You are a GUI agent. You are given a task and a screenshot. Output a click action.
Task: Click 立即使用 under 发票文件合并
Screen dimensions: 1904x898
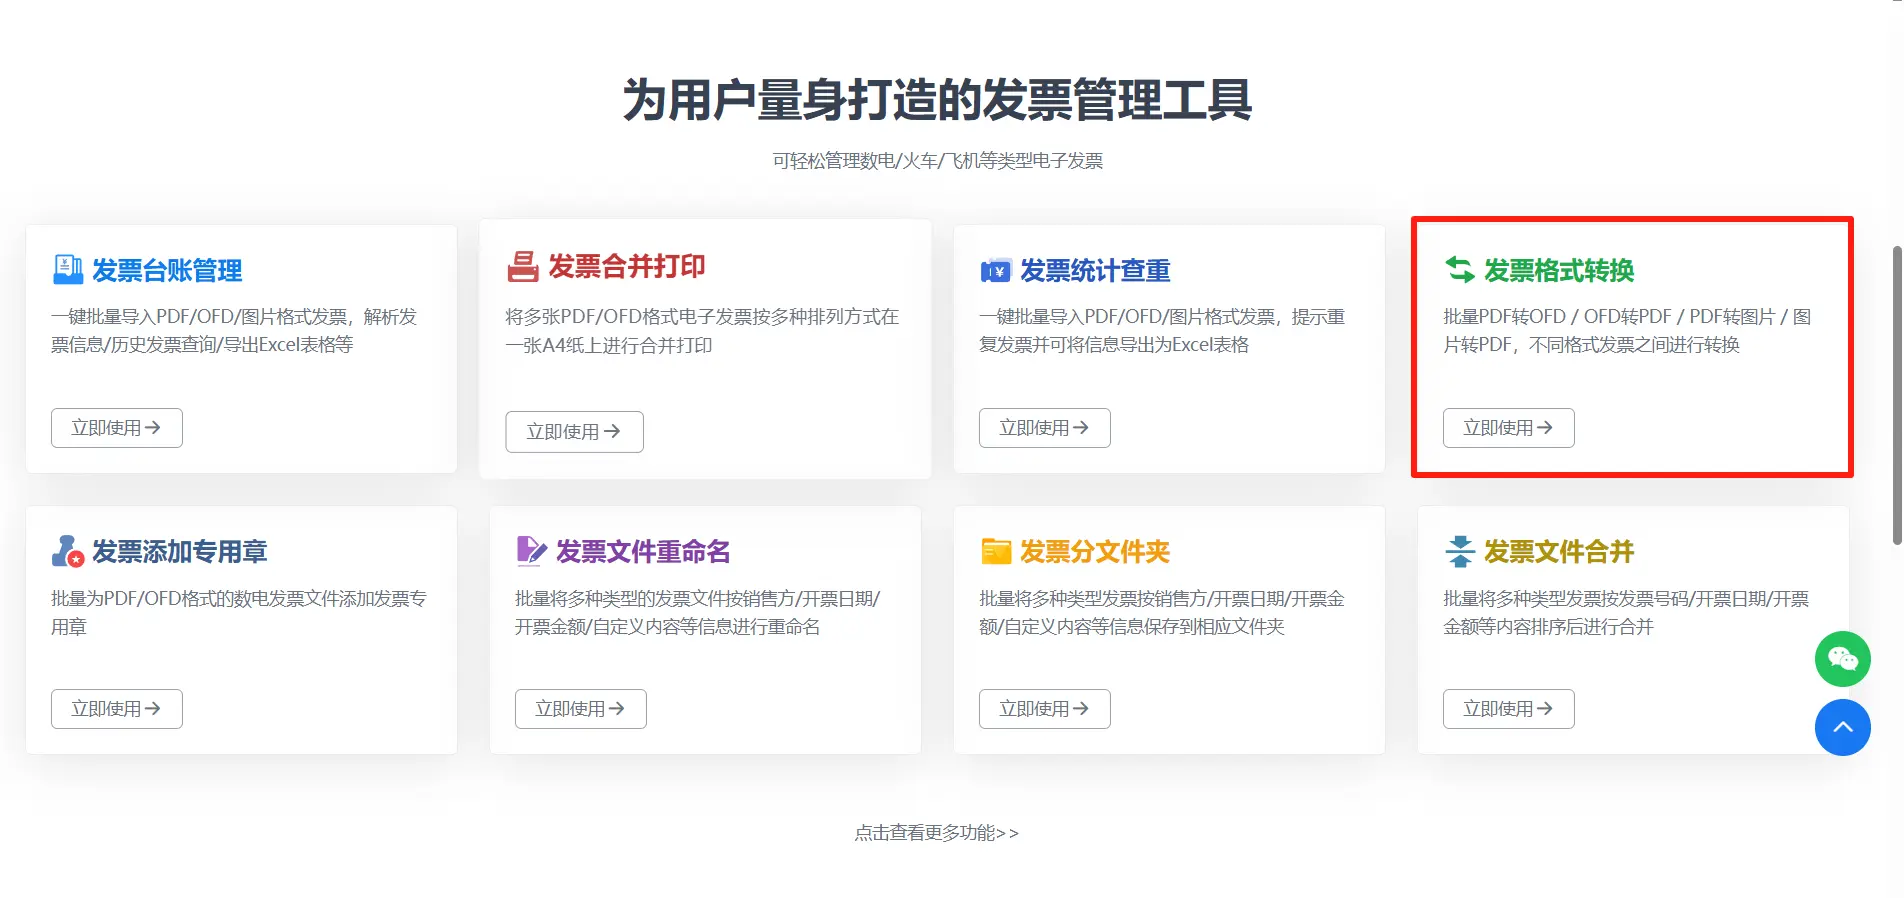pyautogui.click(x=1508, y=709)
